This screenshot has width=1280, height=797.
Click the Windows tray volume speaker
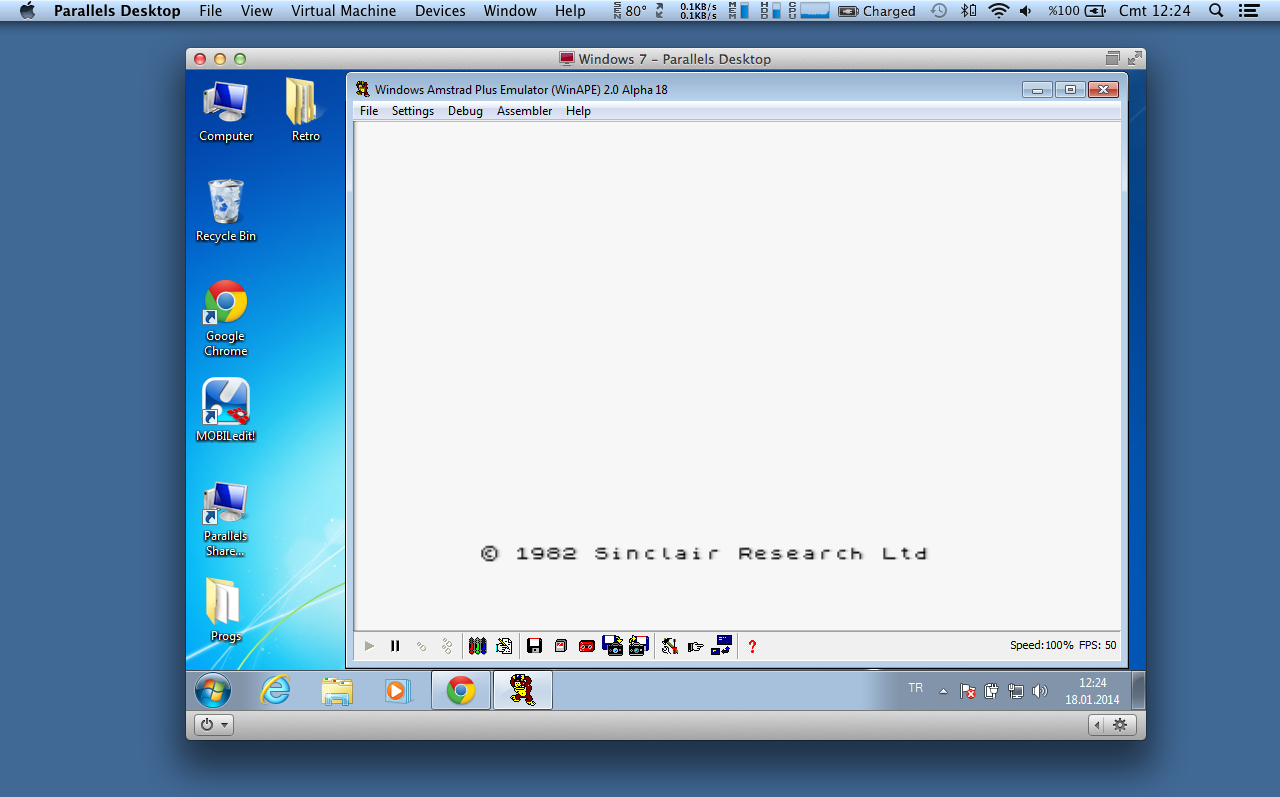(1040, 691)
